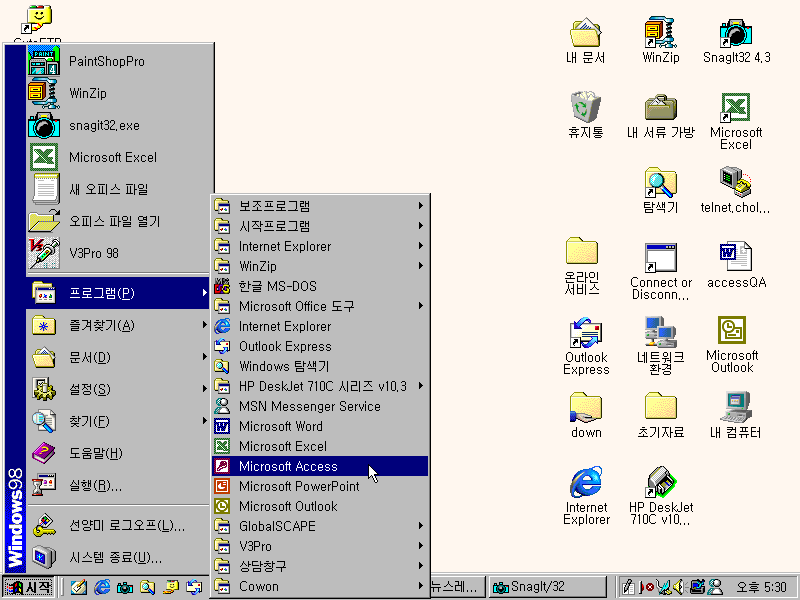Open Microsoft Outlook from the Programs menu
Screen dimensions: 800x600
(x=320, y=506)
